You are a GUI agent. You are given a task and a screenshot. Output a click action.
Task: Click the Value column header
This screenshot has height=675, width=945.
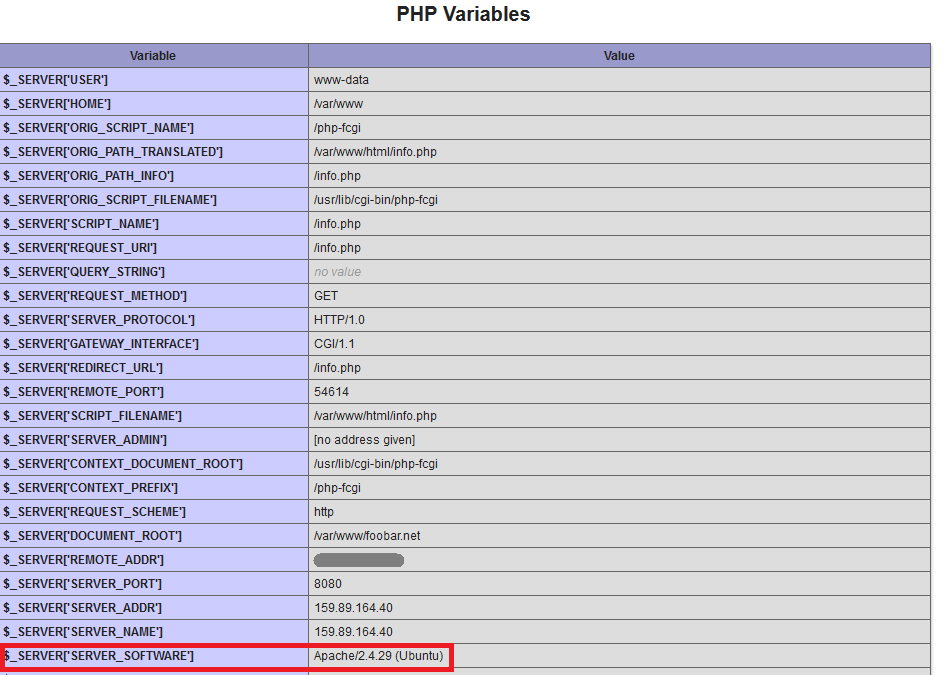coord(619,56)
